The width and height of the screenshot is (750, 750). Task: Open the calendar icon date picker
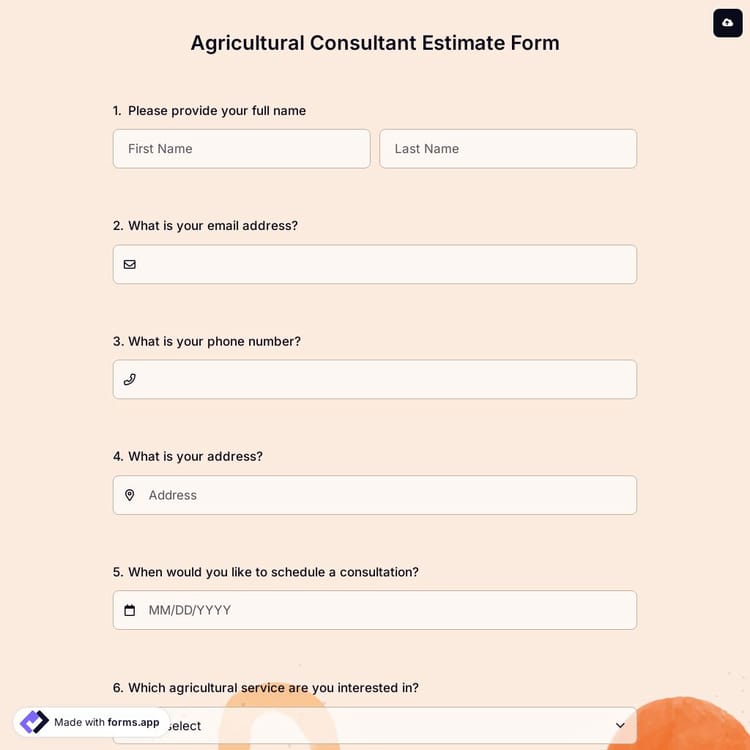130,610
